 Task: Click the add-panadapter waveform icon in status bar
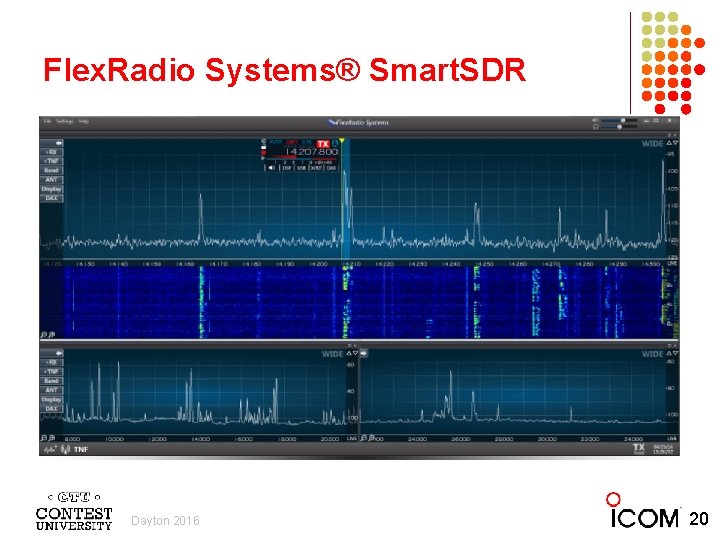(x=50, y=450)
